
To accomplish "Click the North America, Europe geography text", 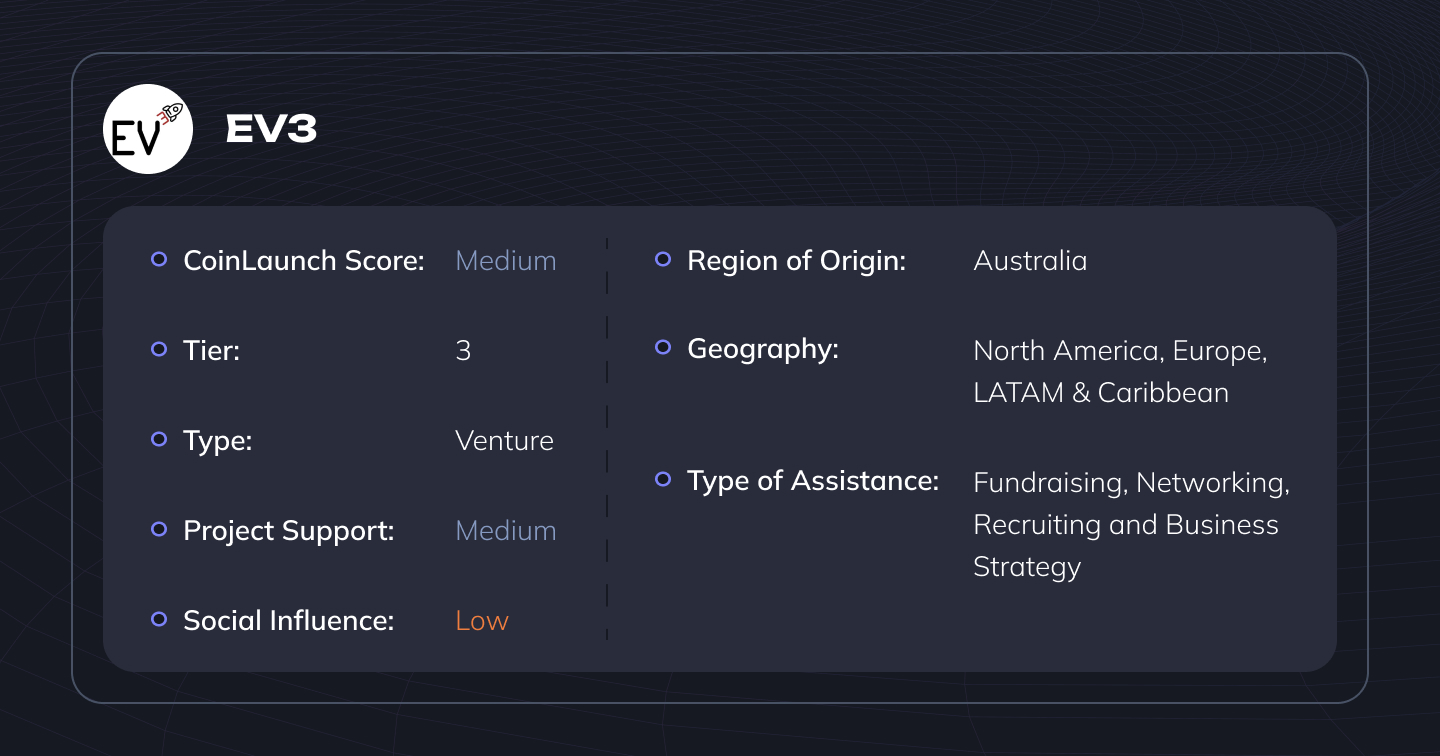I will click(x=1120, y=352).
